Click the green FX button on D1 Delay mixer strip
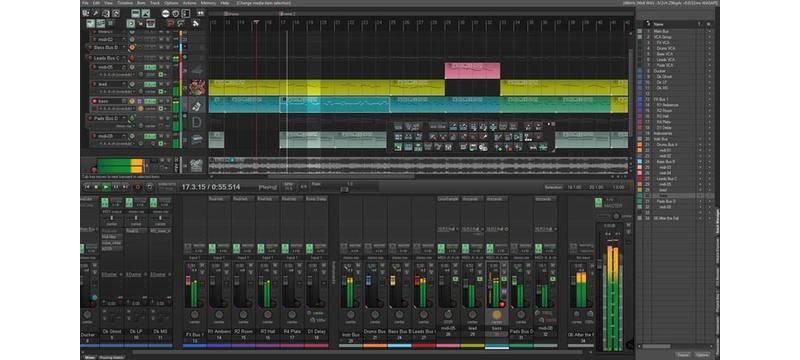The height and width of the screenshot is (360, 800). 309,248
